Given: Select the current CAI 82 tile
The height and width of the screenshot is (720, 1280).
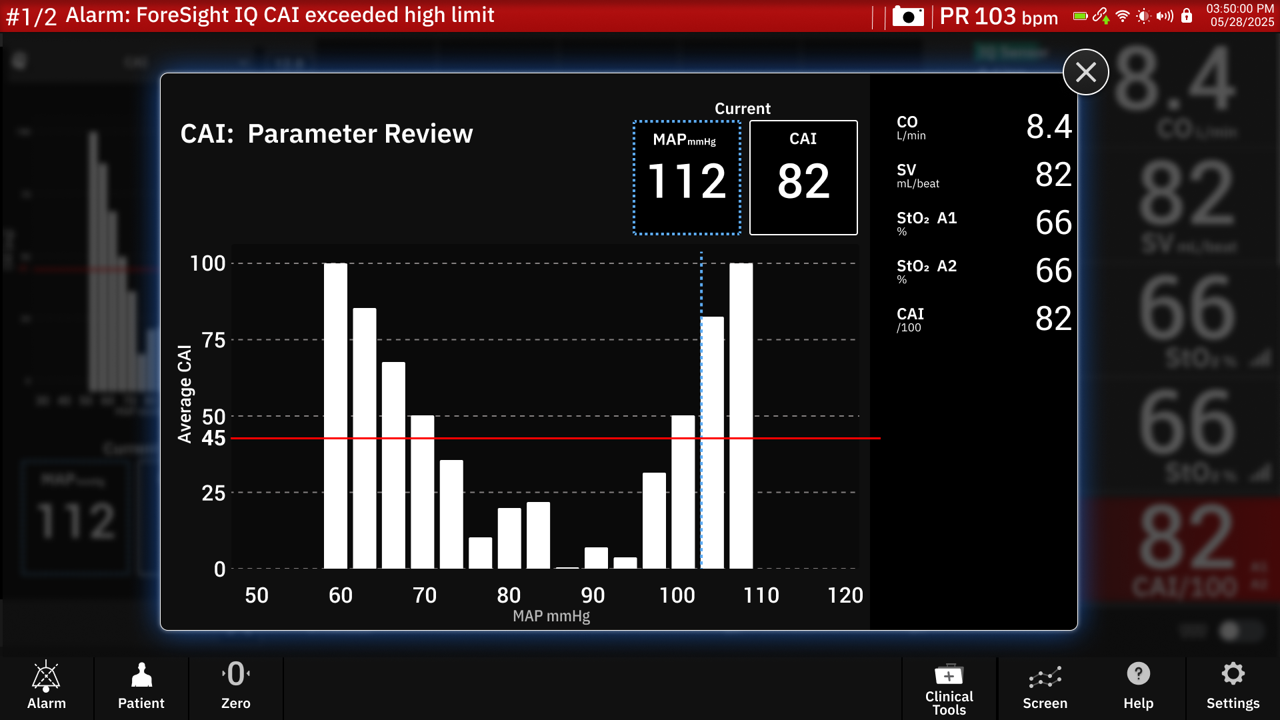Looking at the screenshot, I should click(803, 178).
